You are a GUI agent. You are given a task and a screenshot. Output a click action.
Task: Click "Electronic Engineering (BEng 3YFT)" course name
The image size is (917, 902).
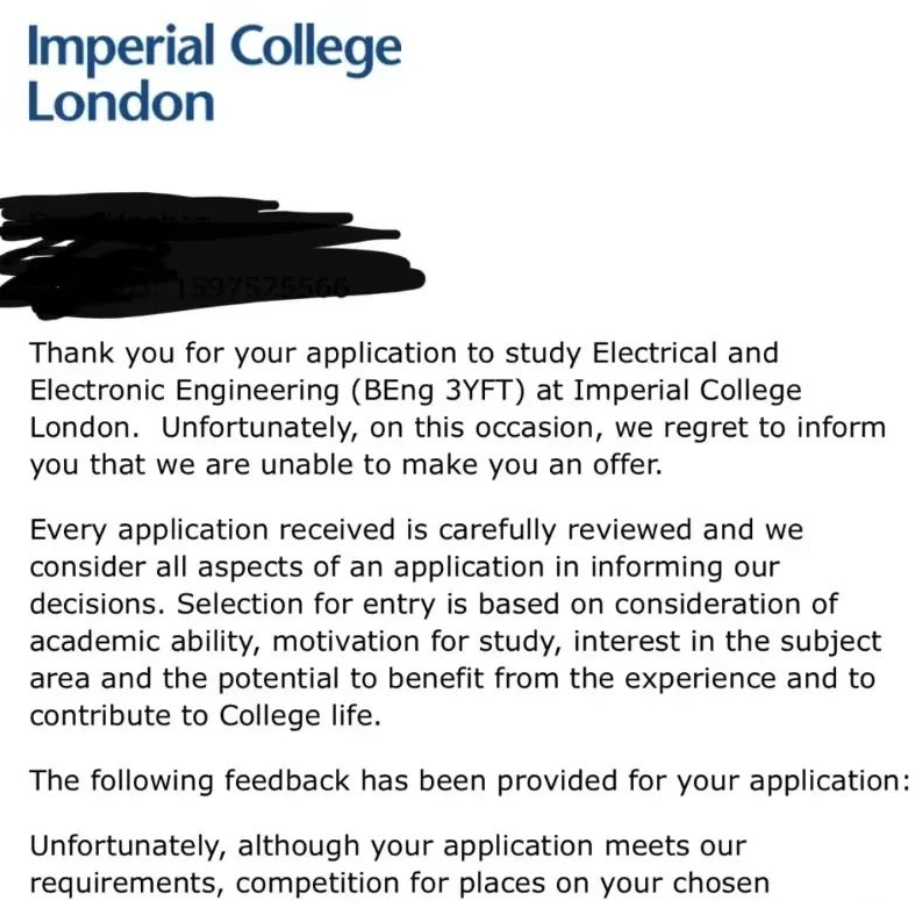point(277,391)
